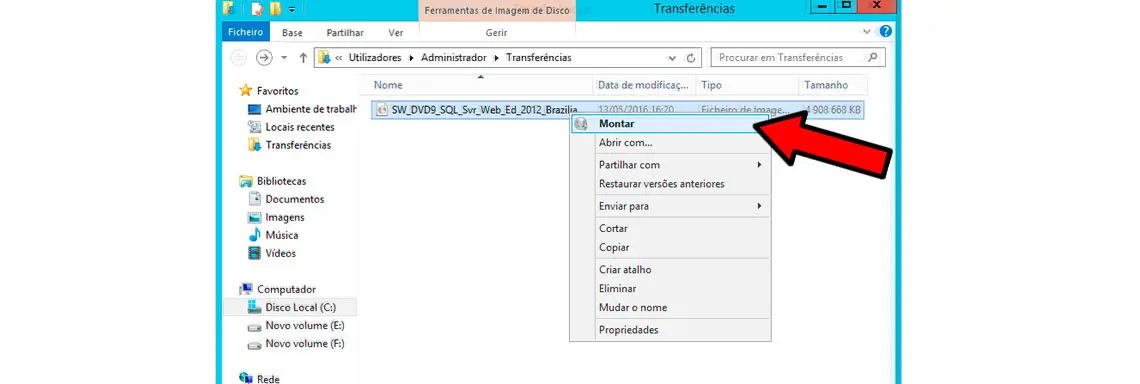Open Novo volume (E:)

(305, 326)
